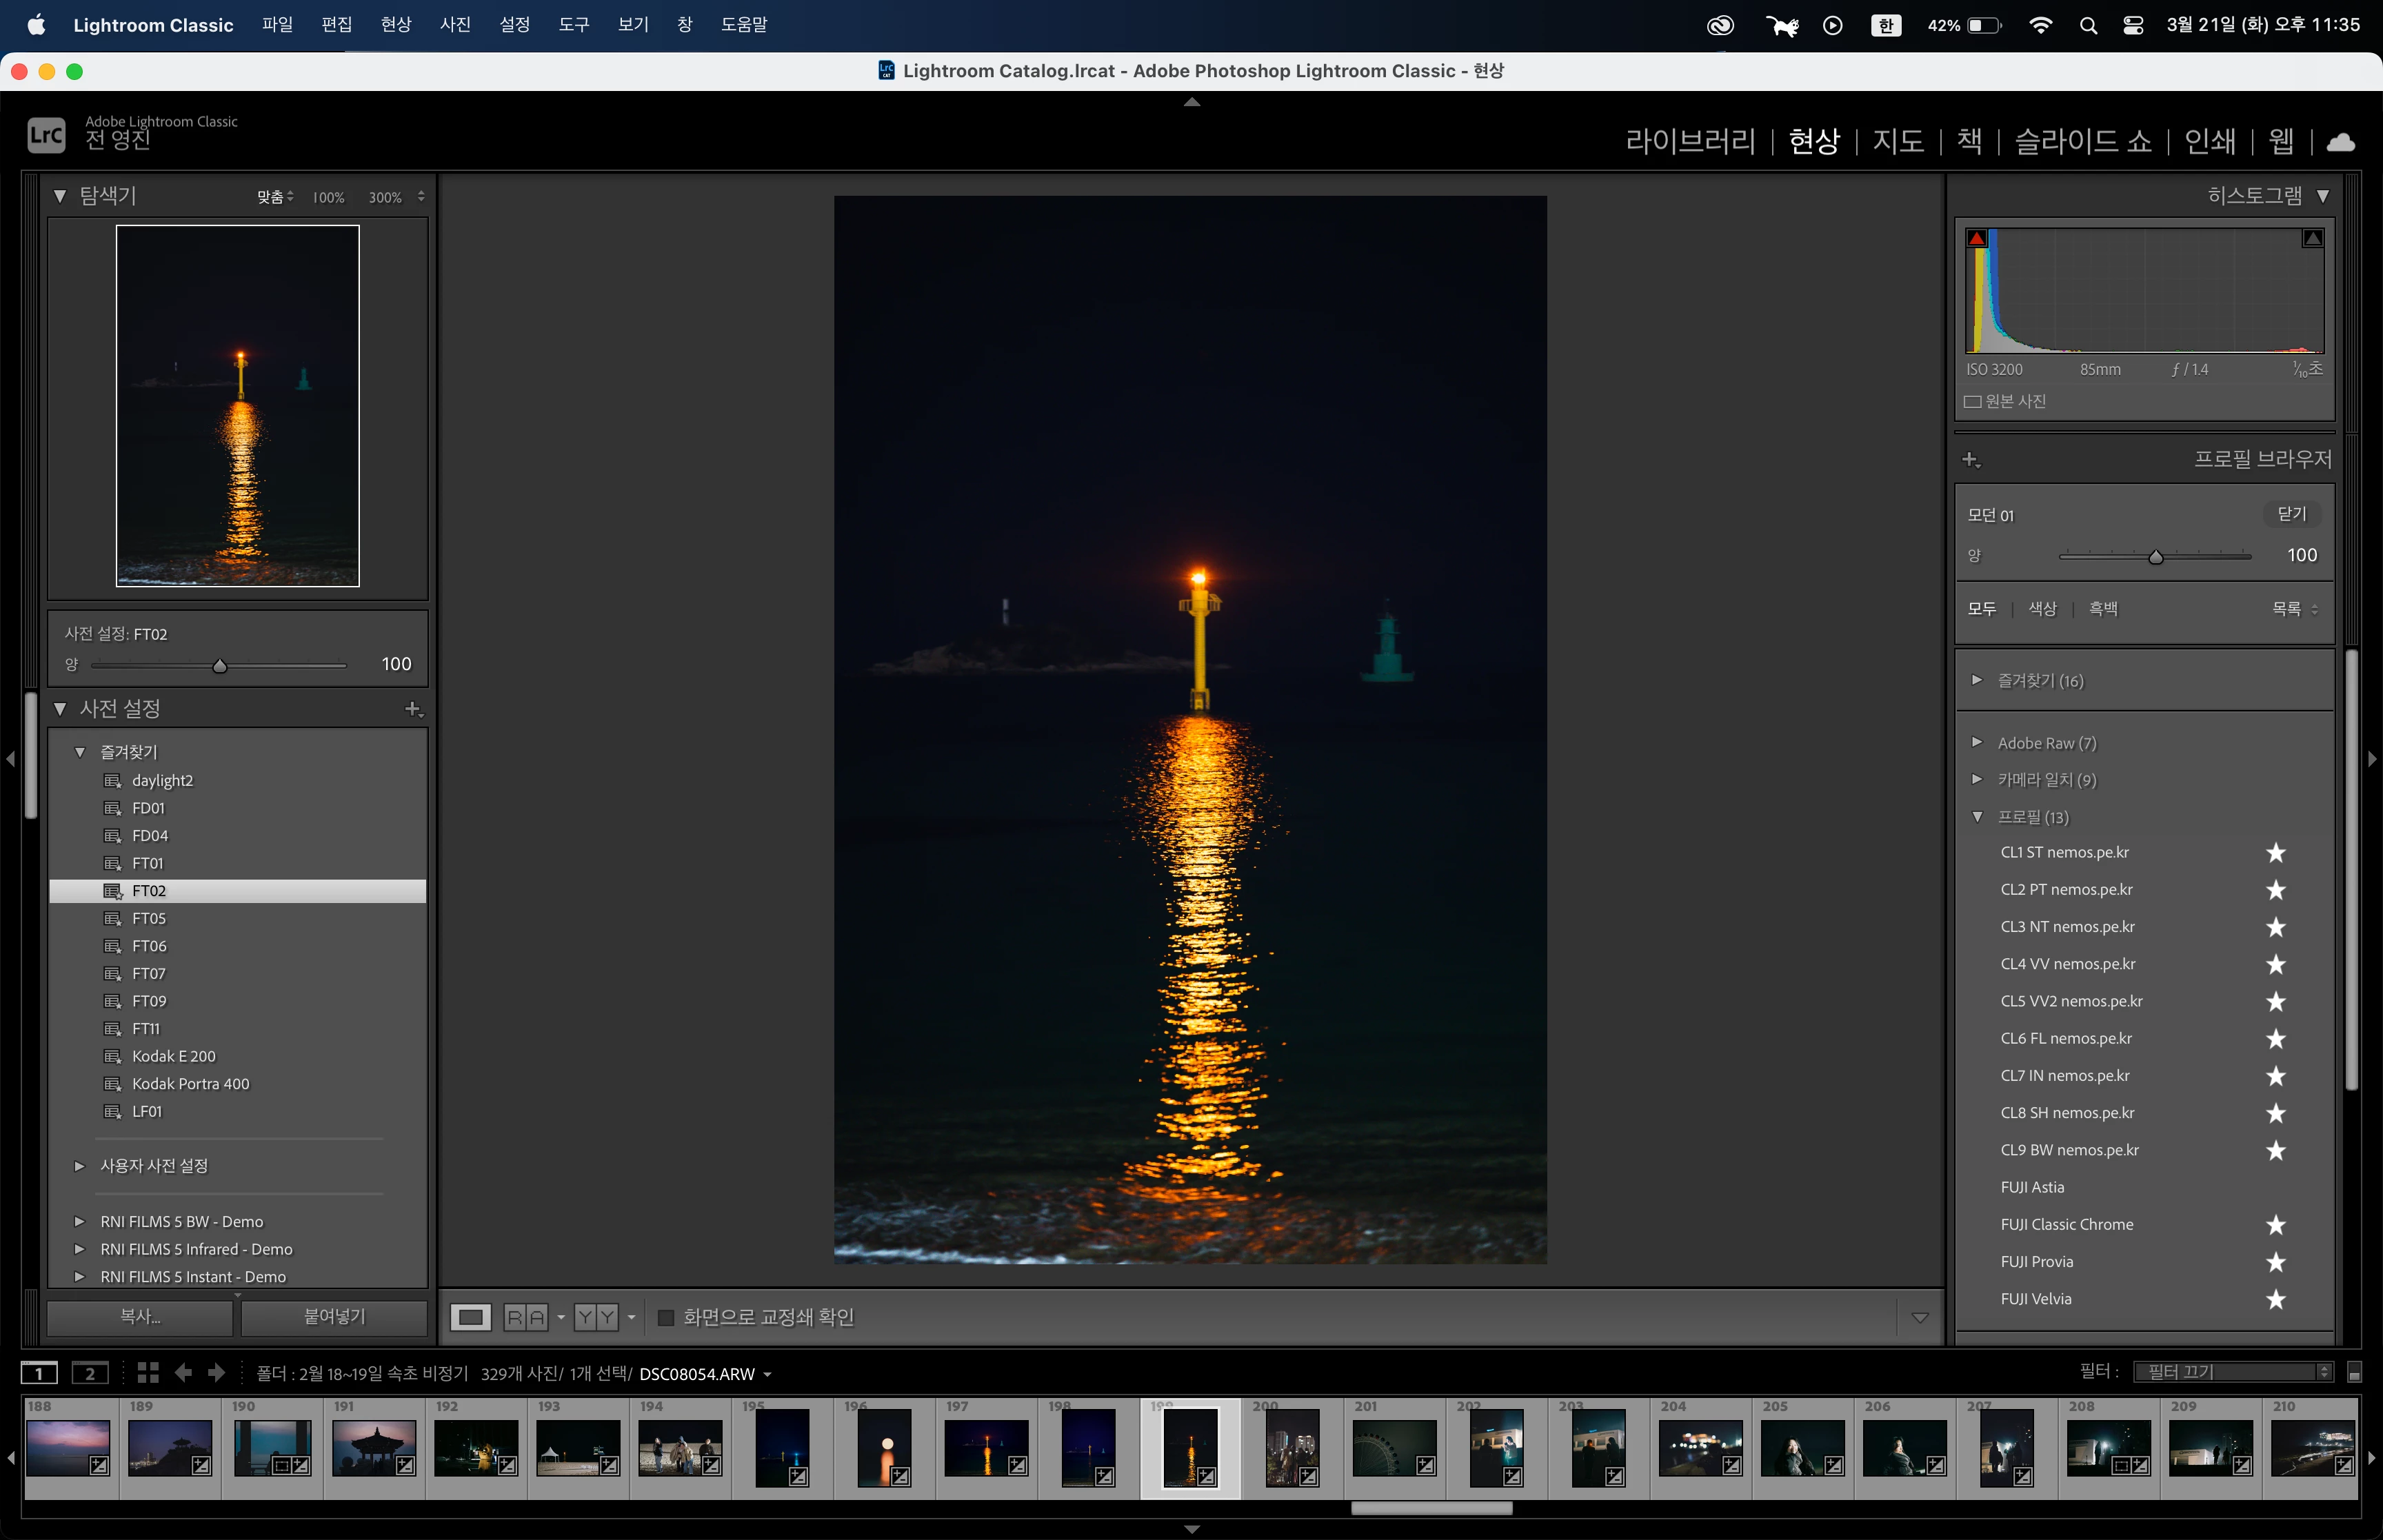2383x1540 pixels.
Task: Expand the Adobe Raw profile group
Action: 1977,742
